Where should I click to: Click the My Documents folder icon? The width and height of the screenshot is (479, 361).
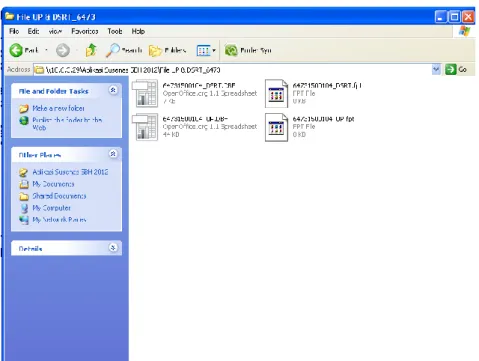click(x=24, y=184)
